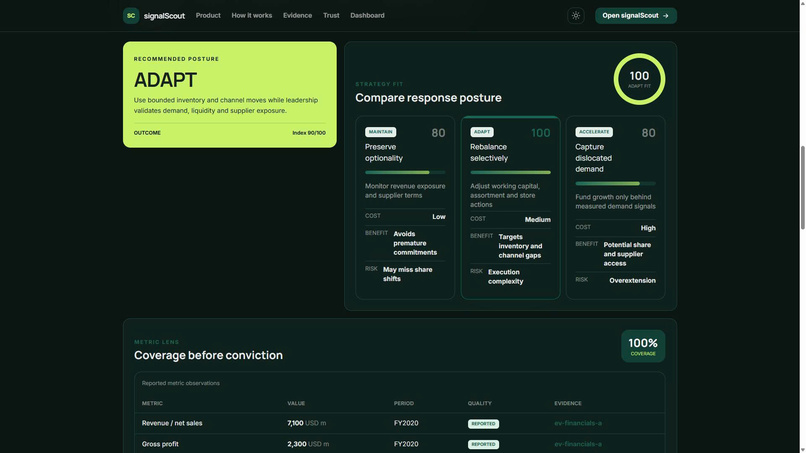Click the Adapt card score 100
806x453 pixels.
click(x=541, y=133)
